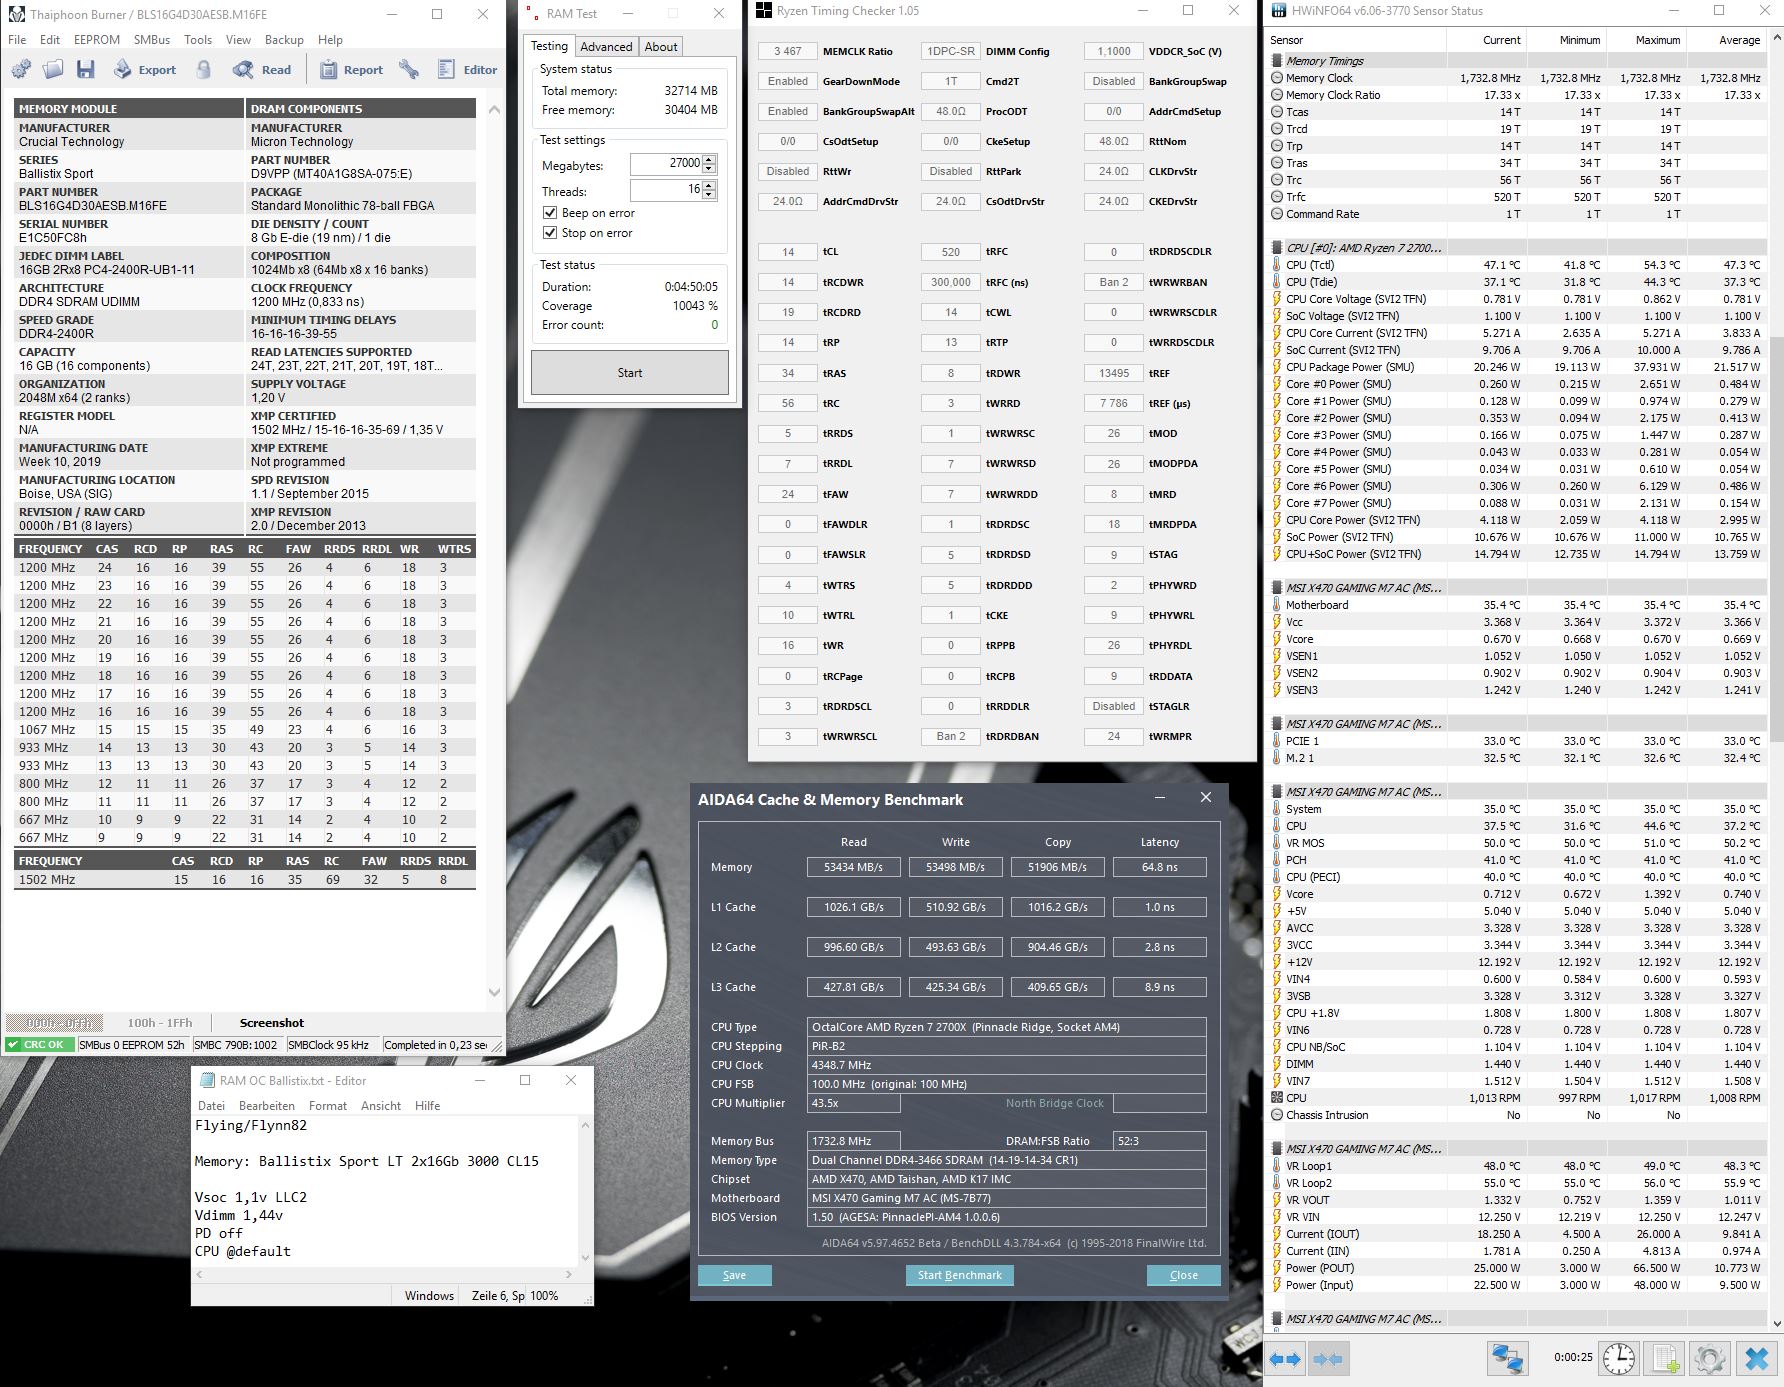Click the HWiNFO64 title bar icon
The width and height of the screenshot is (1784, 1387).
click(x=1278, y=11)
